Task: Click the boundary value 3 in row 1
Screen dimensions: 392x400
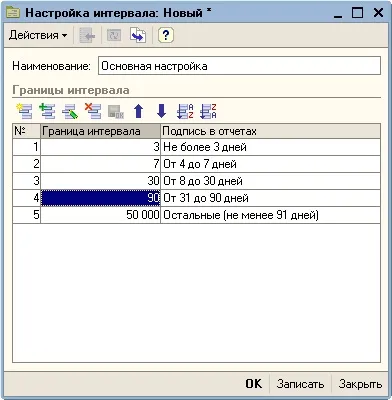Action: [100, 147]
